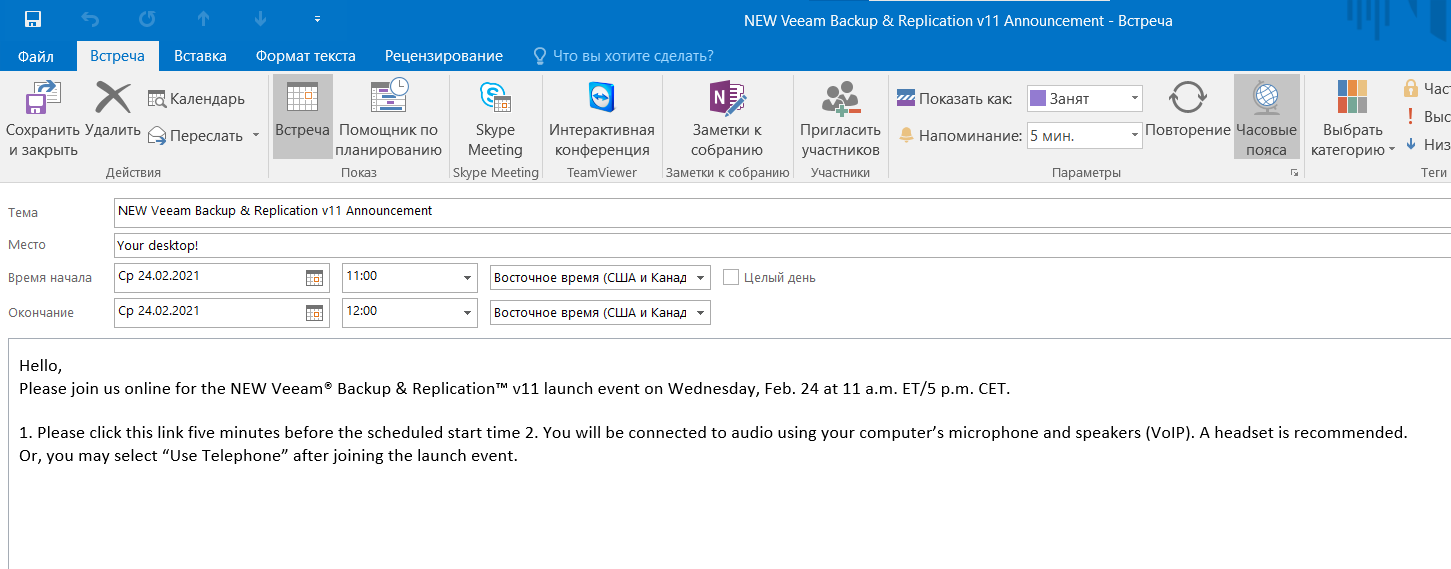Open the start time 11:00 dropdown

coord(467,278)
